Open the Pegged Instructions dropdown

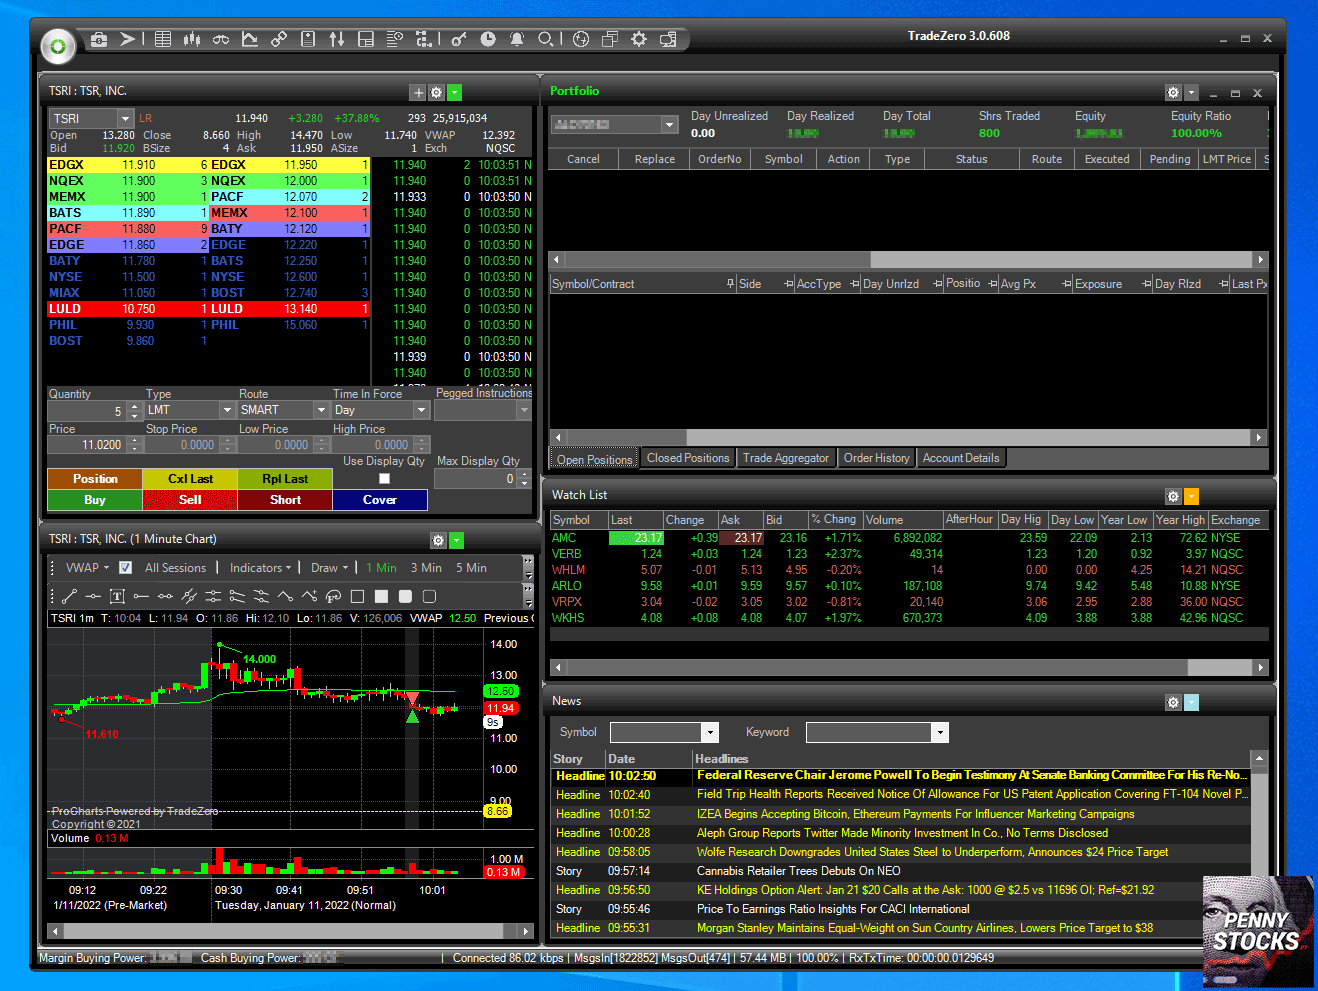(x=524, y=410)
